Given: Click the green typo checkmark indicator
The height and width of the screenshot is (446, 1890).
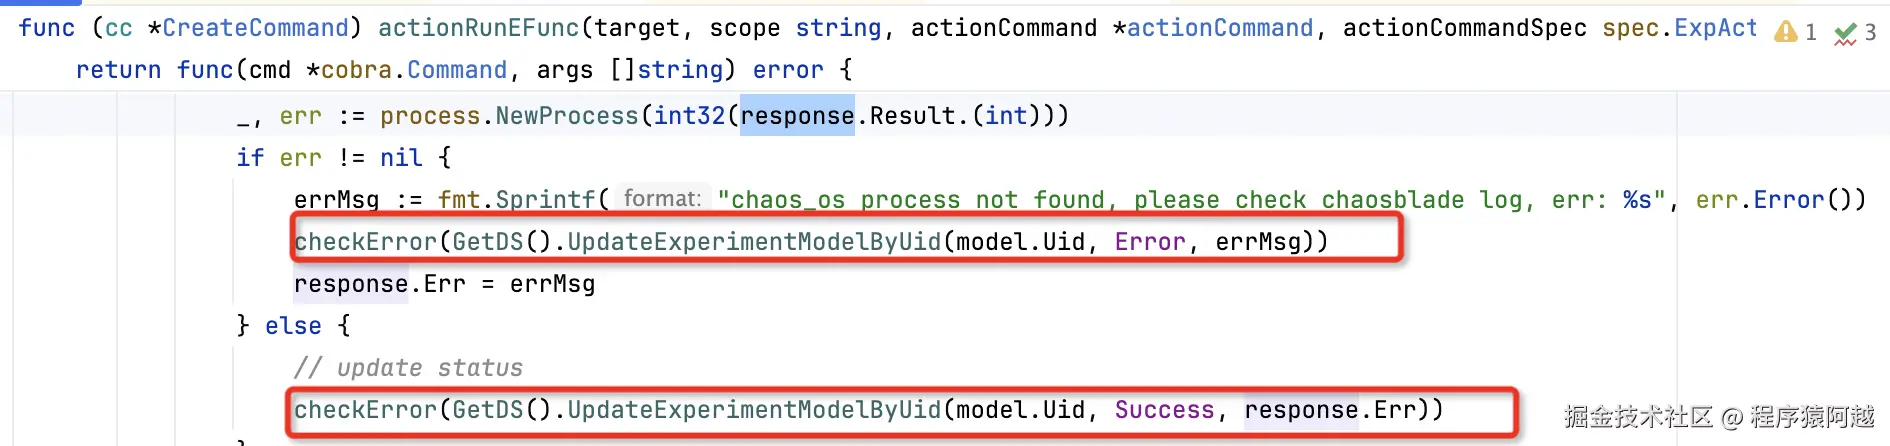Looking at the screenshot, I should 1845,34.
